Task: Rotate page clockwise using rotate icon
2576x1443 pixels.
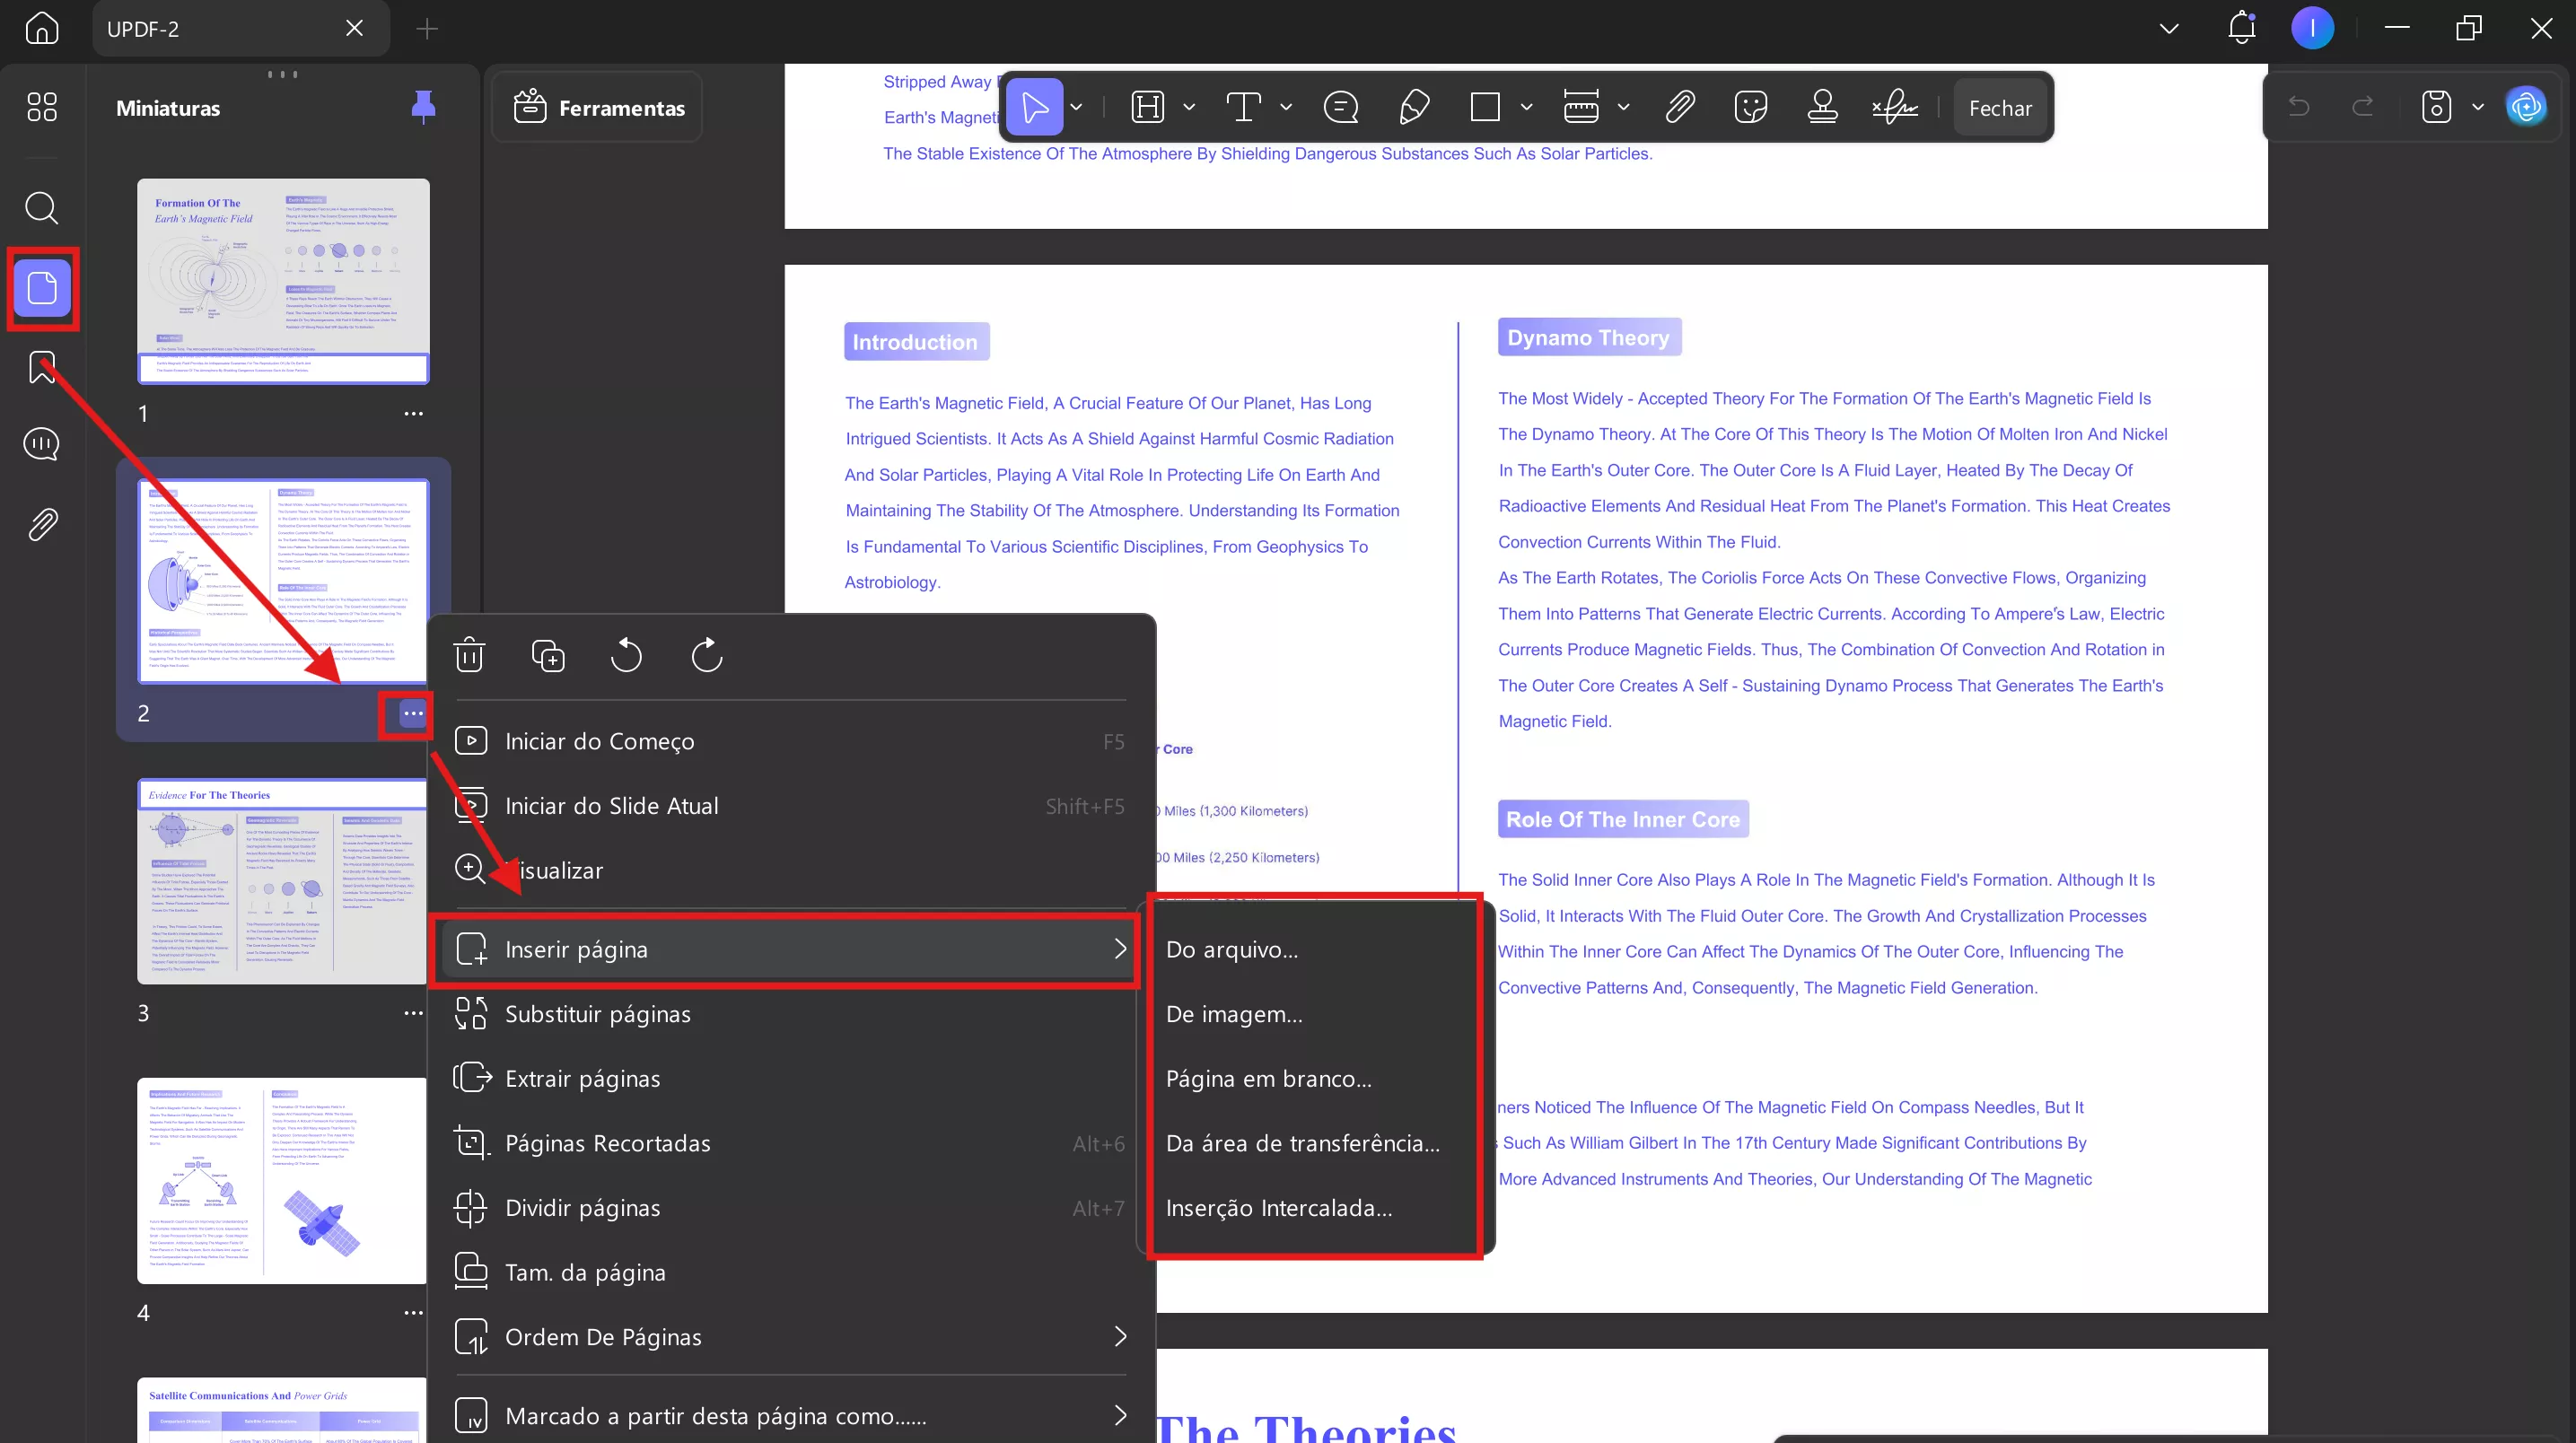Action: click(706, 656)
